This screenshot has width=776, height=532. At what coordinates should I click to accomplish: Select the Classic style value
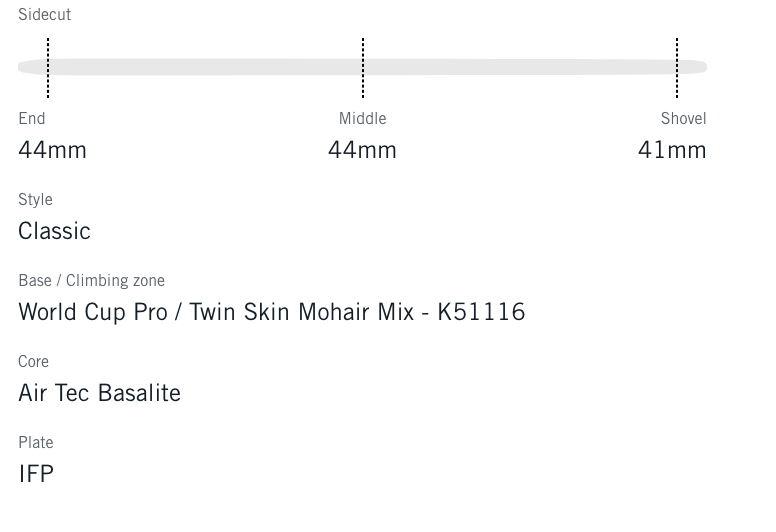pyautogui.click(x=54, y=231)
